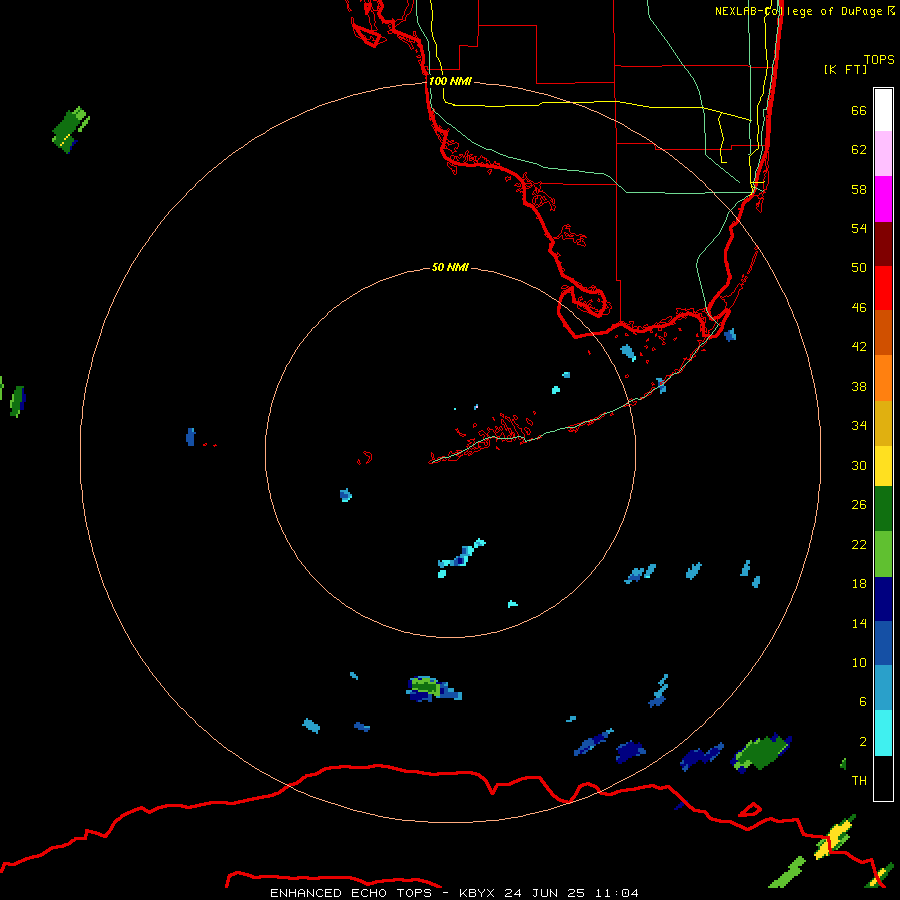Click the '100 NMI' range ring label
The width and height of the screenshot is (900, 900).
[x=451, y=82]
